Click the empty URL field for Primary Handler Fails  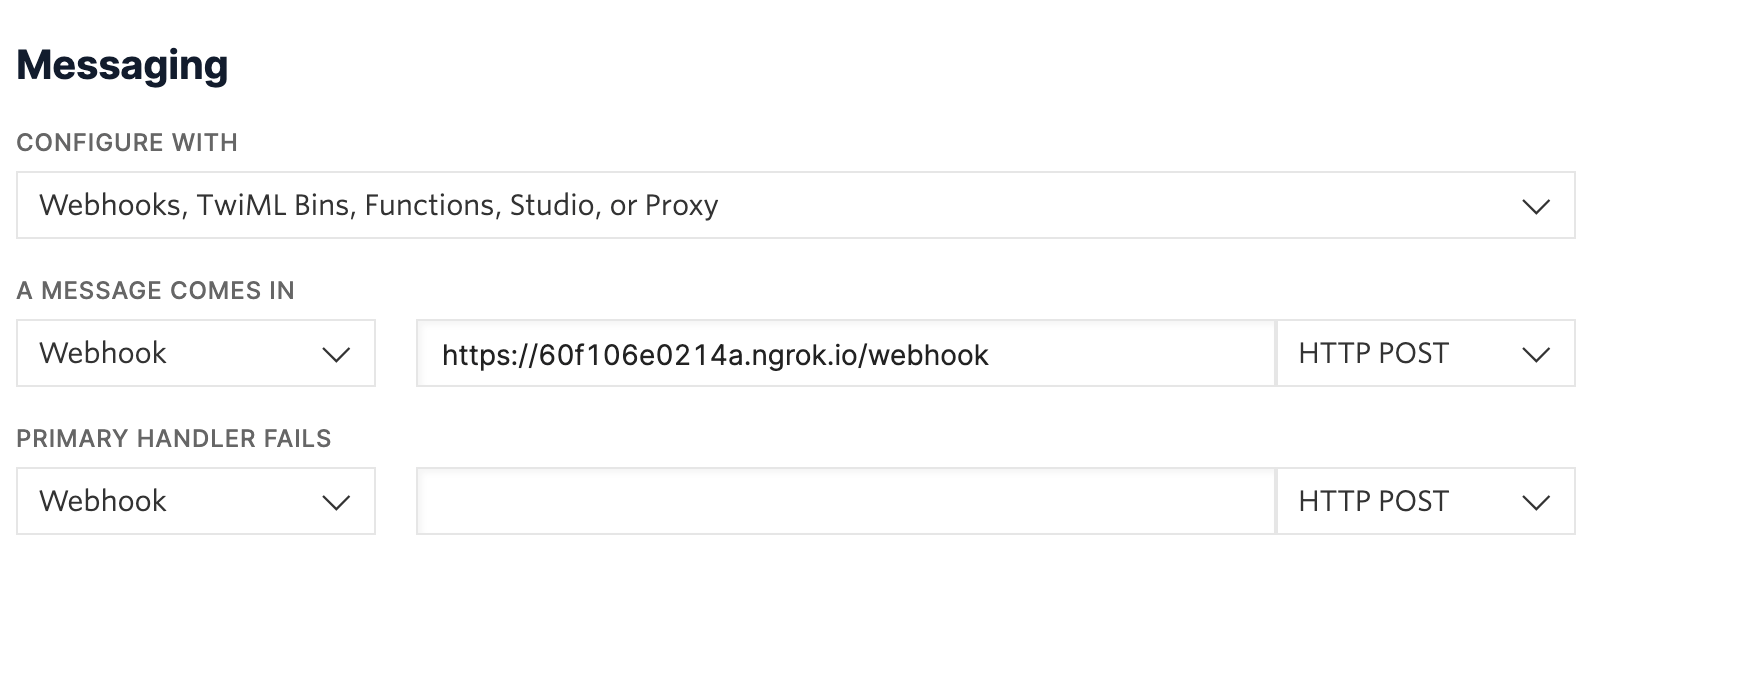point(846,501)
